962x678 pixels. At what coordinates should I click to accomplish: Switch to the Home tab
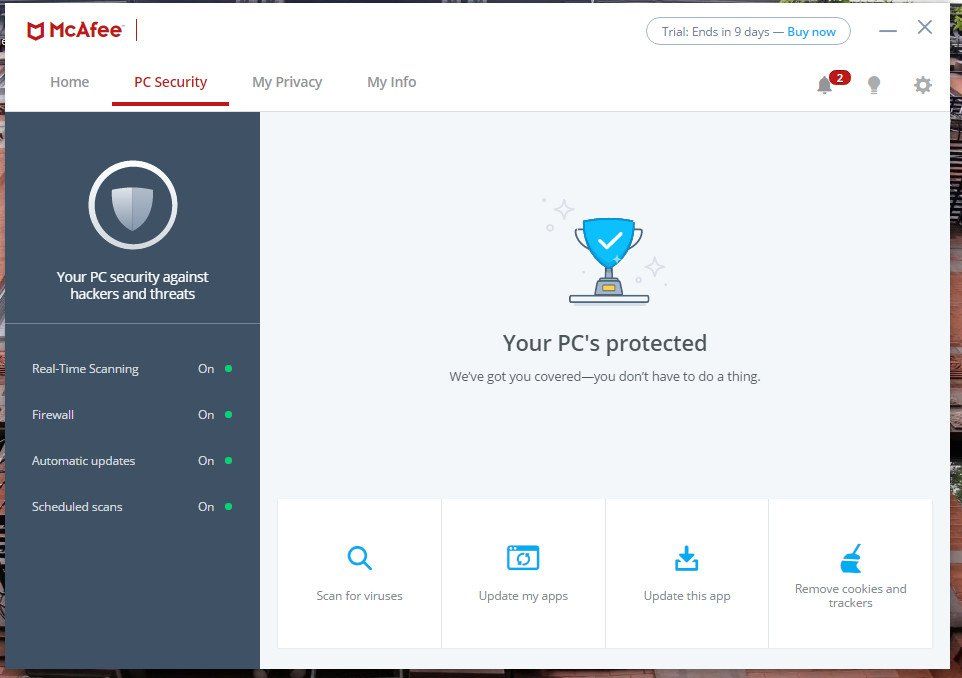point(69,82)
